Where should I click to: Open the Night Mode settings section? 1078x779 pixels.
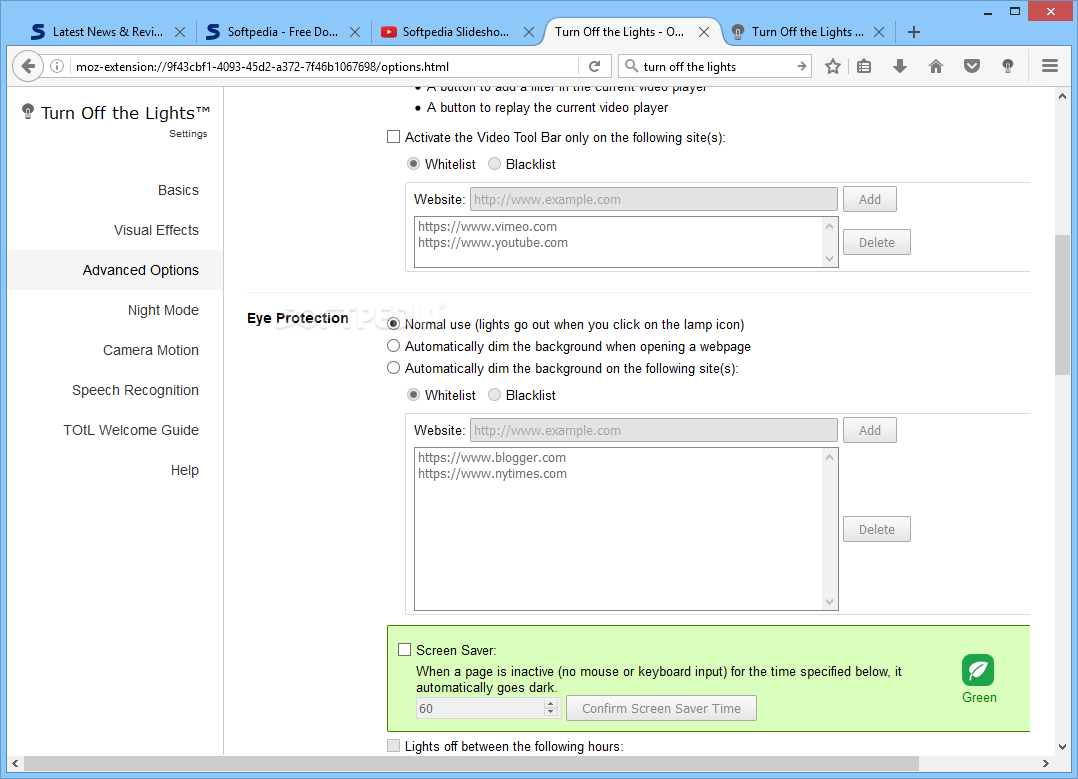(x=163, y=310)
